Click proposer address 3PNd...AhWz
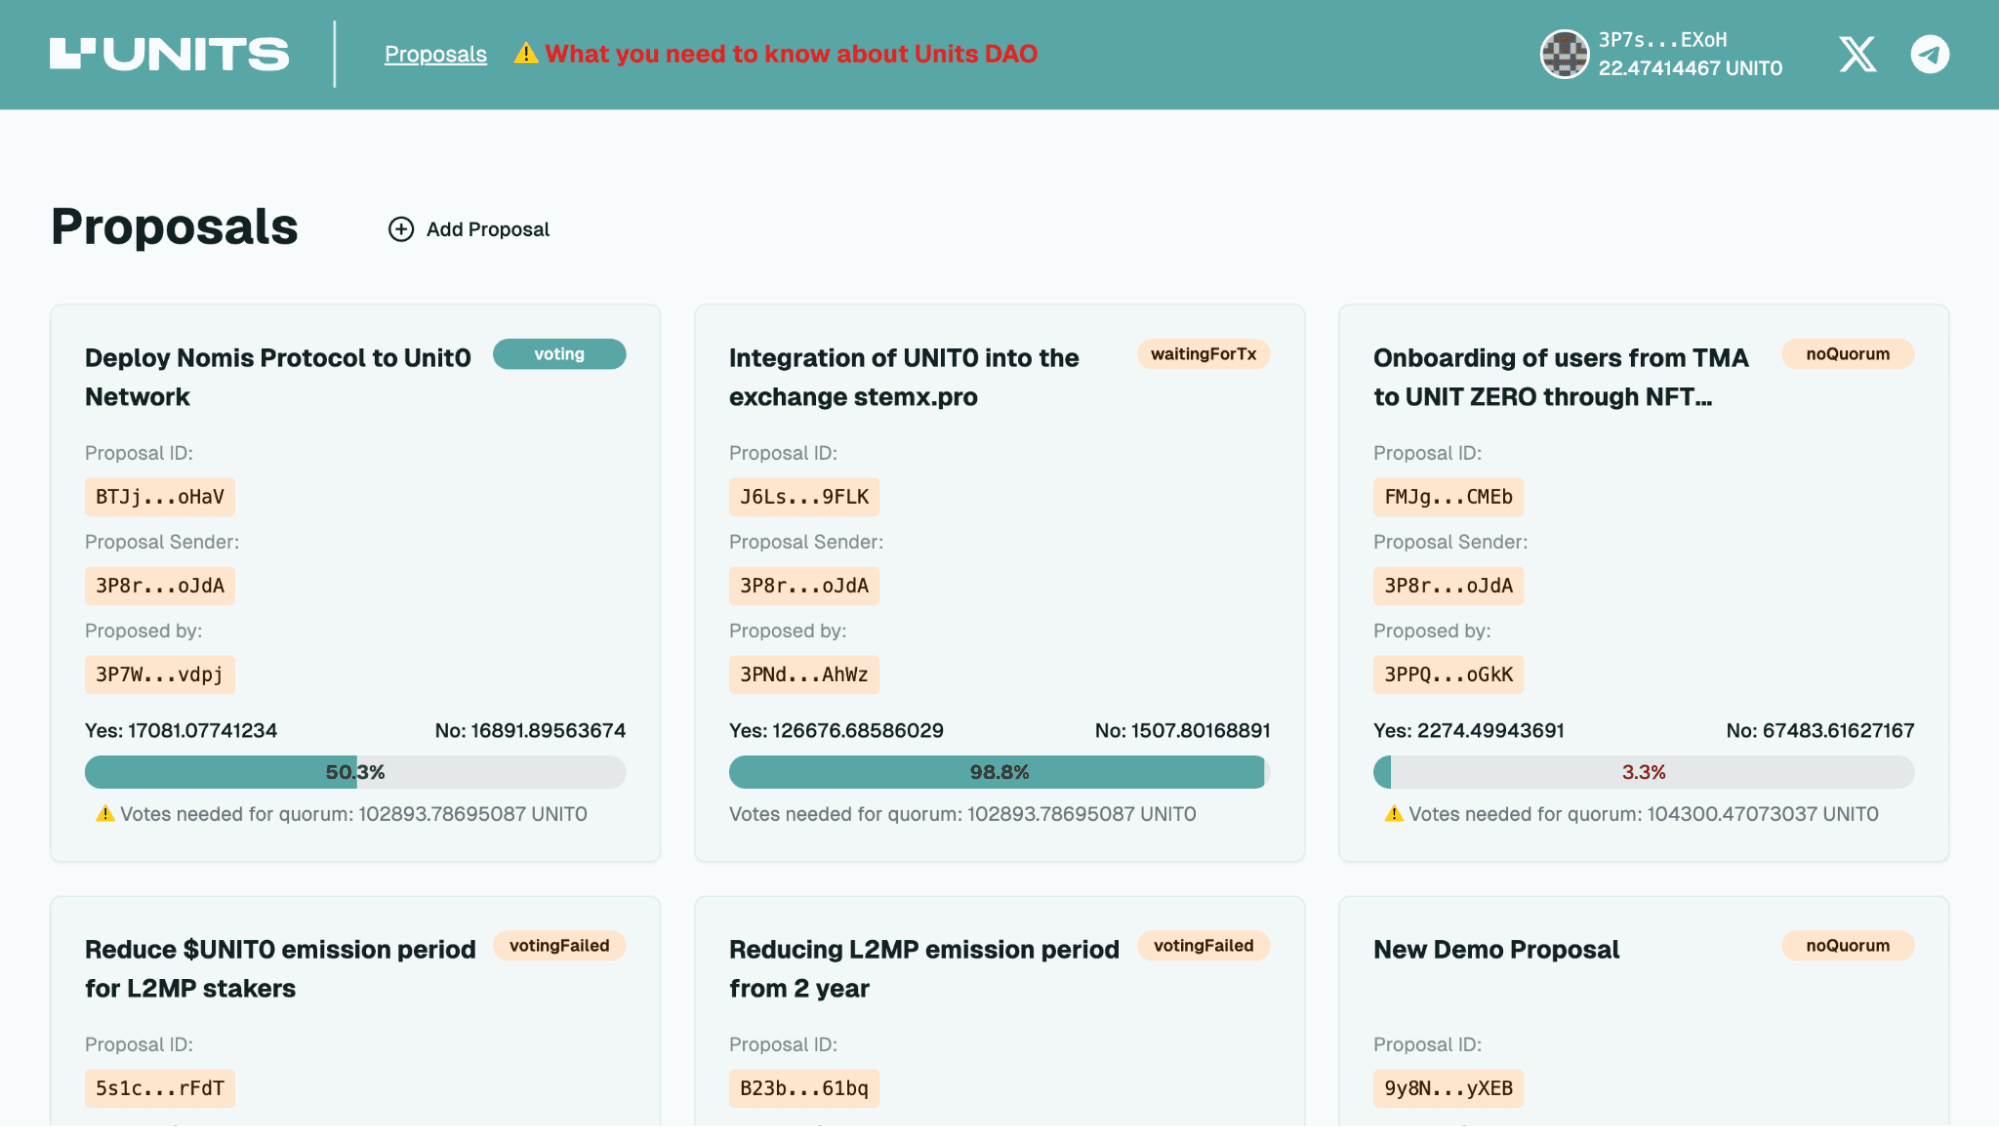 [x=804, y=675]
